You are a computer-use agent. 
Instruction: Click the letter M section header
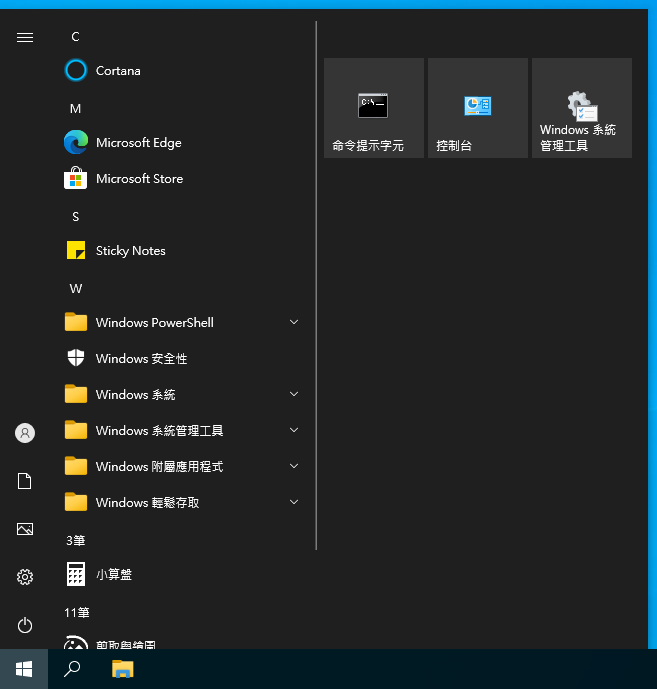point(76,109)
